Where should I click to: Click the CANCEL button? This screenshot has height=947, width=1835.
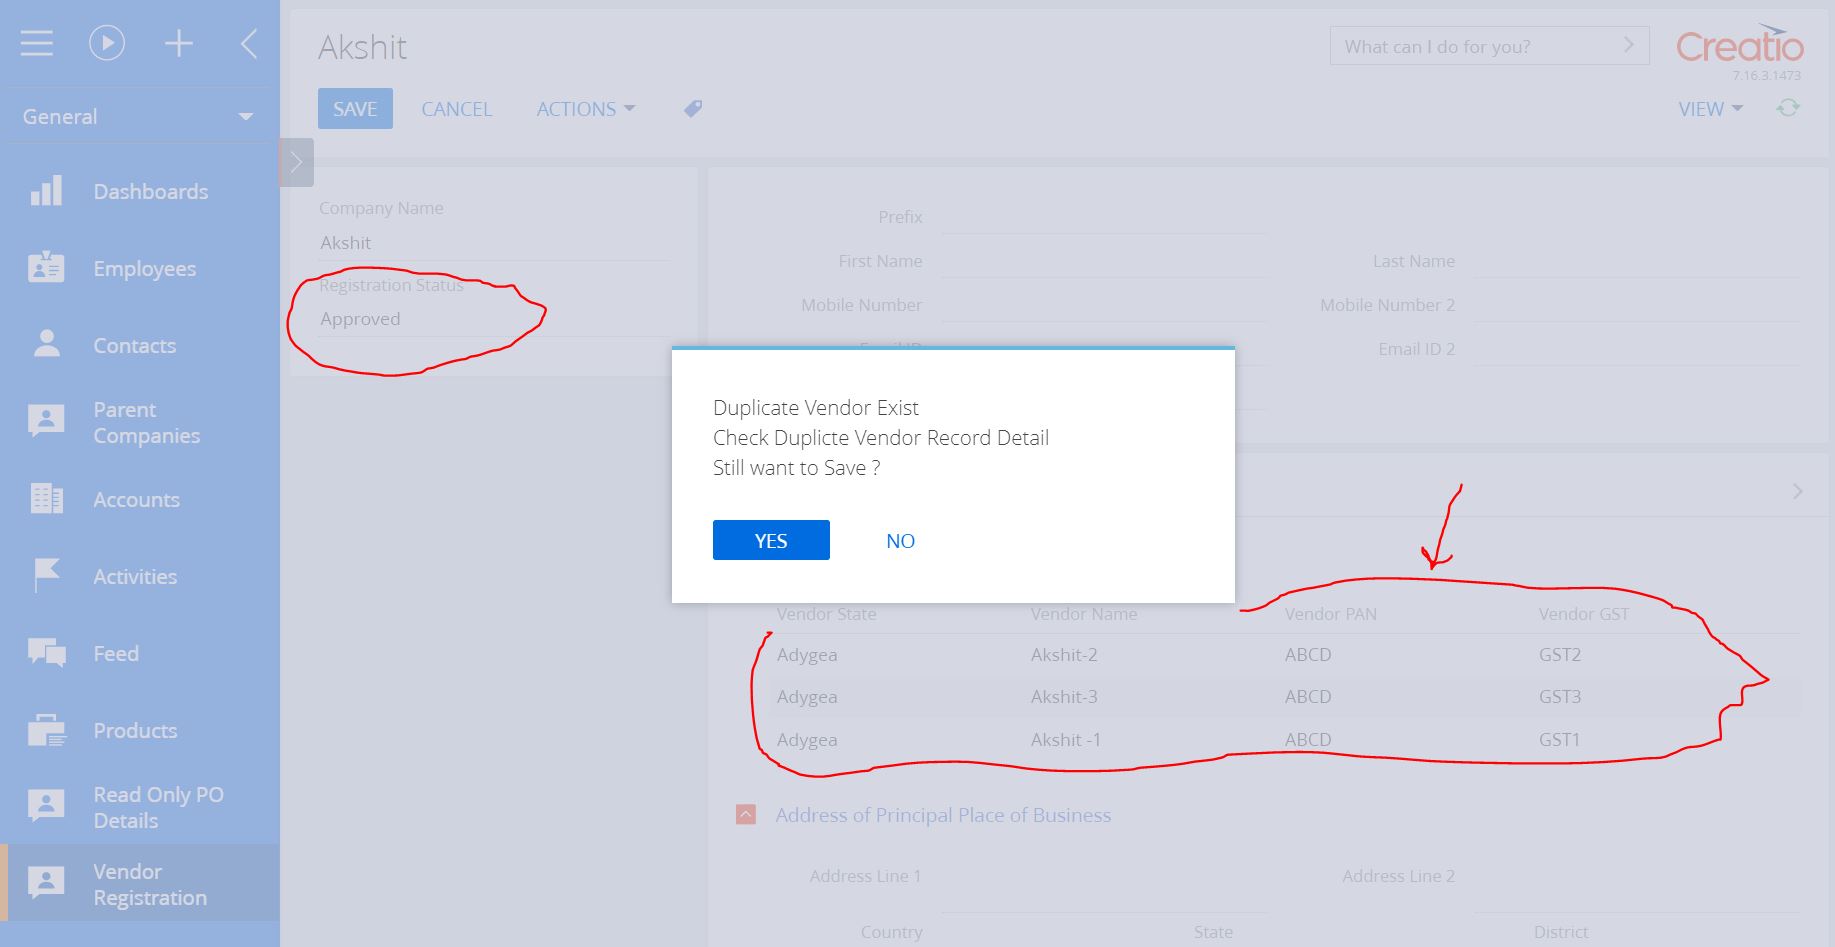[x=456, y=109]
